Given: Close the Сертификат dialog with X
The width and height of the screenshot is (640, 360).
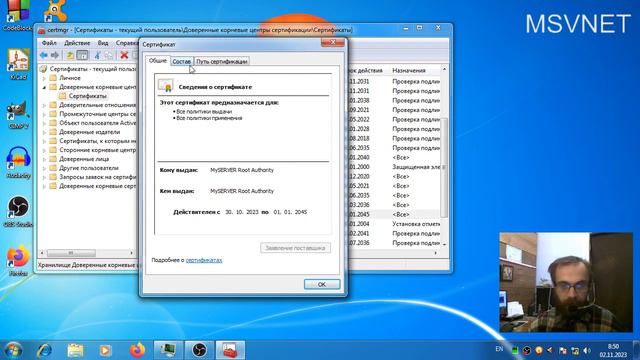Looking at the screenshot, I should pyautogui.click(x=333, y=42).
